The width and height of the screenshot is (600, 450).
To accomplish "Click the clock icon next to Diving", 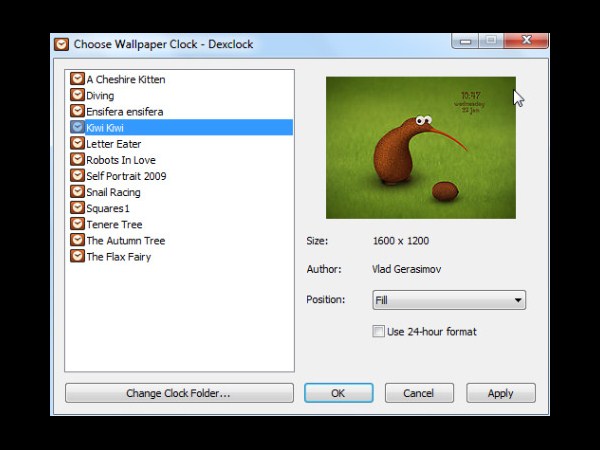I will pyautogui.click(x=77, y=95).
